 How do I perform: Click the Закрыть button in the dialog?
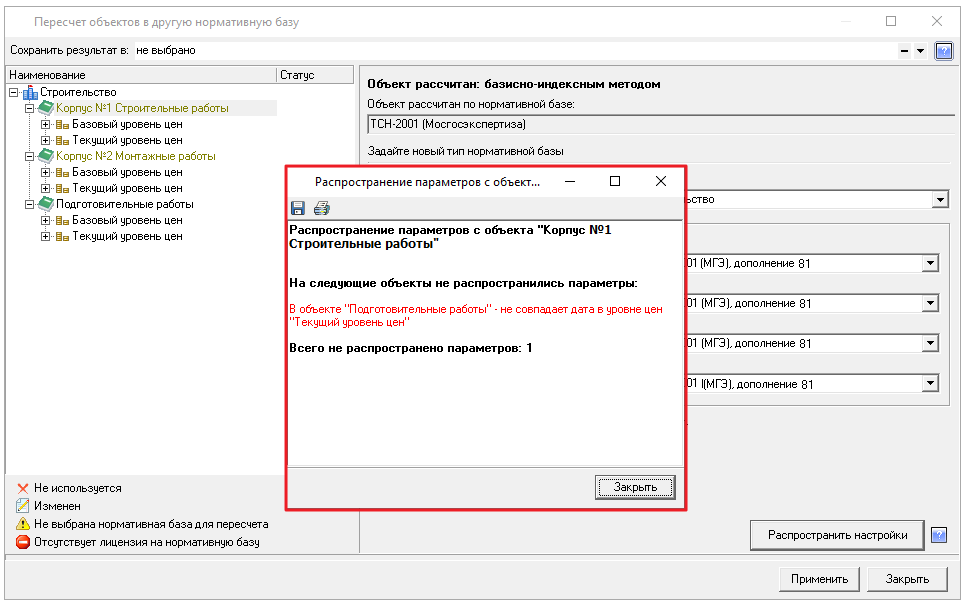click(x=635, y=487)
